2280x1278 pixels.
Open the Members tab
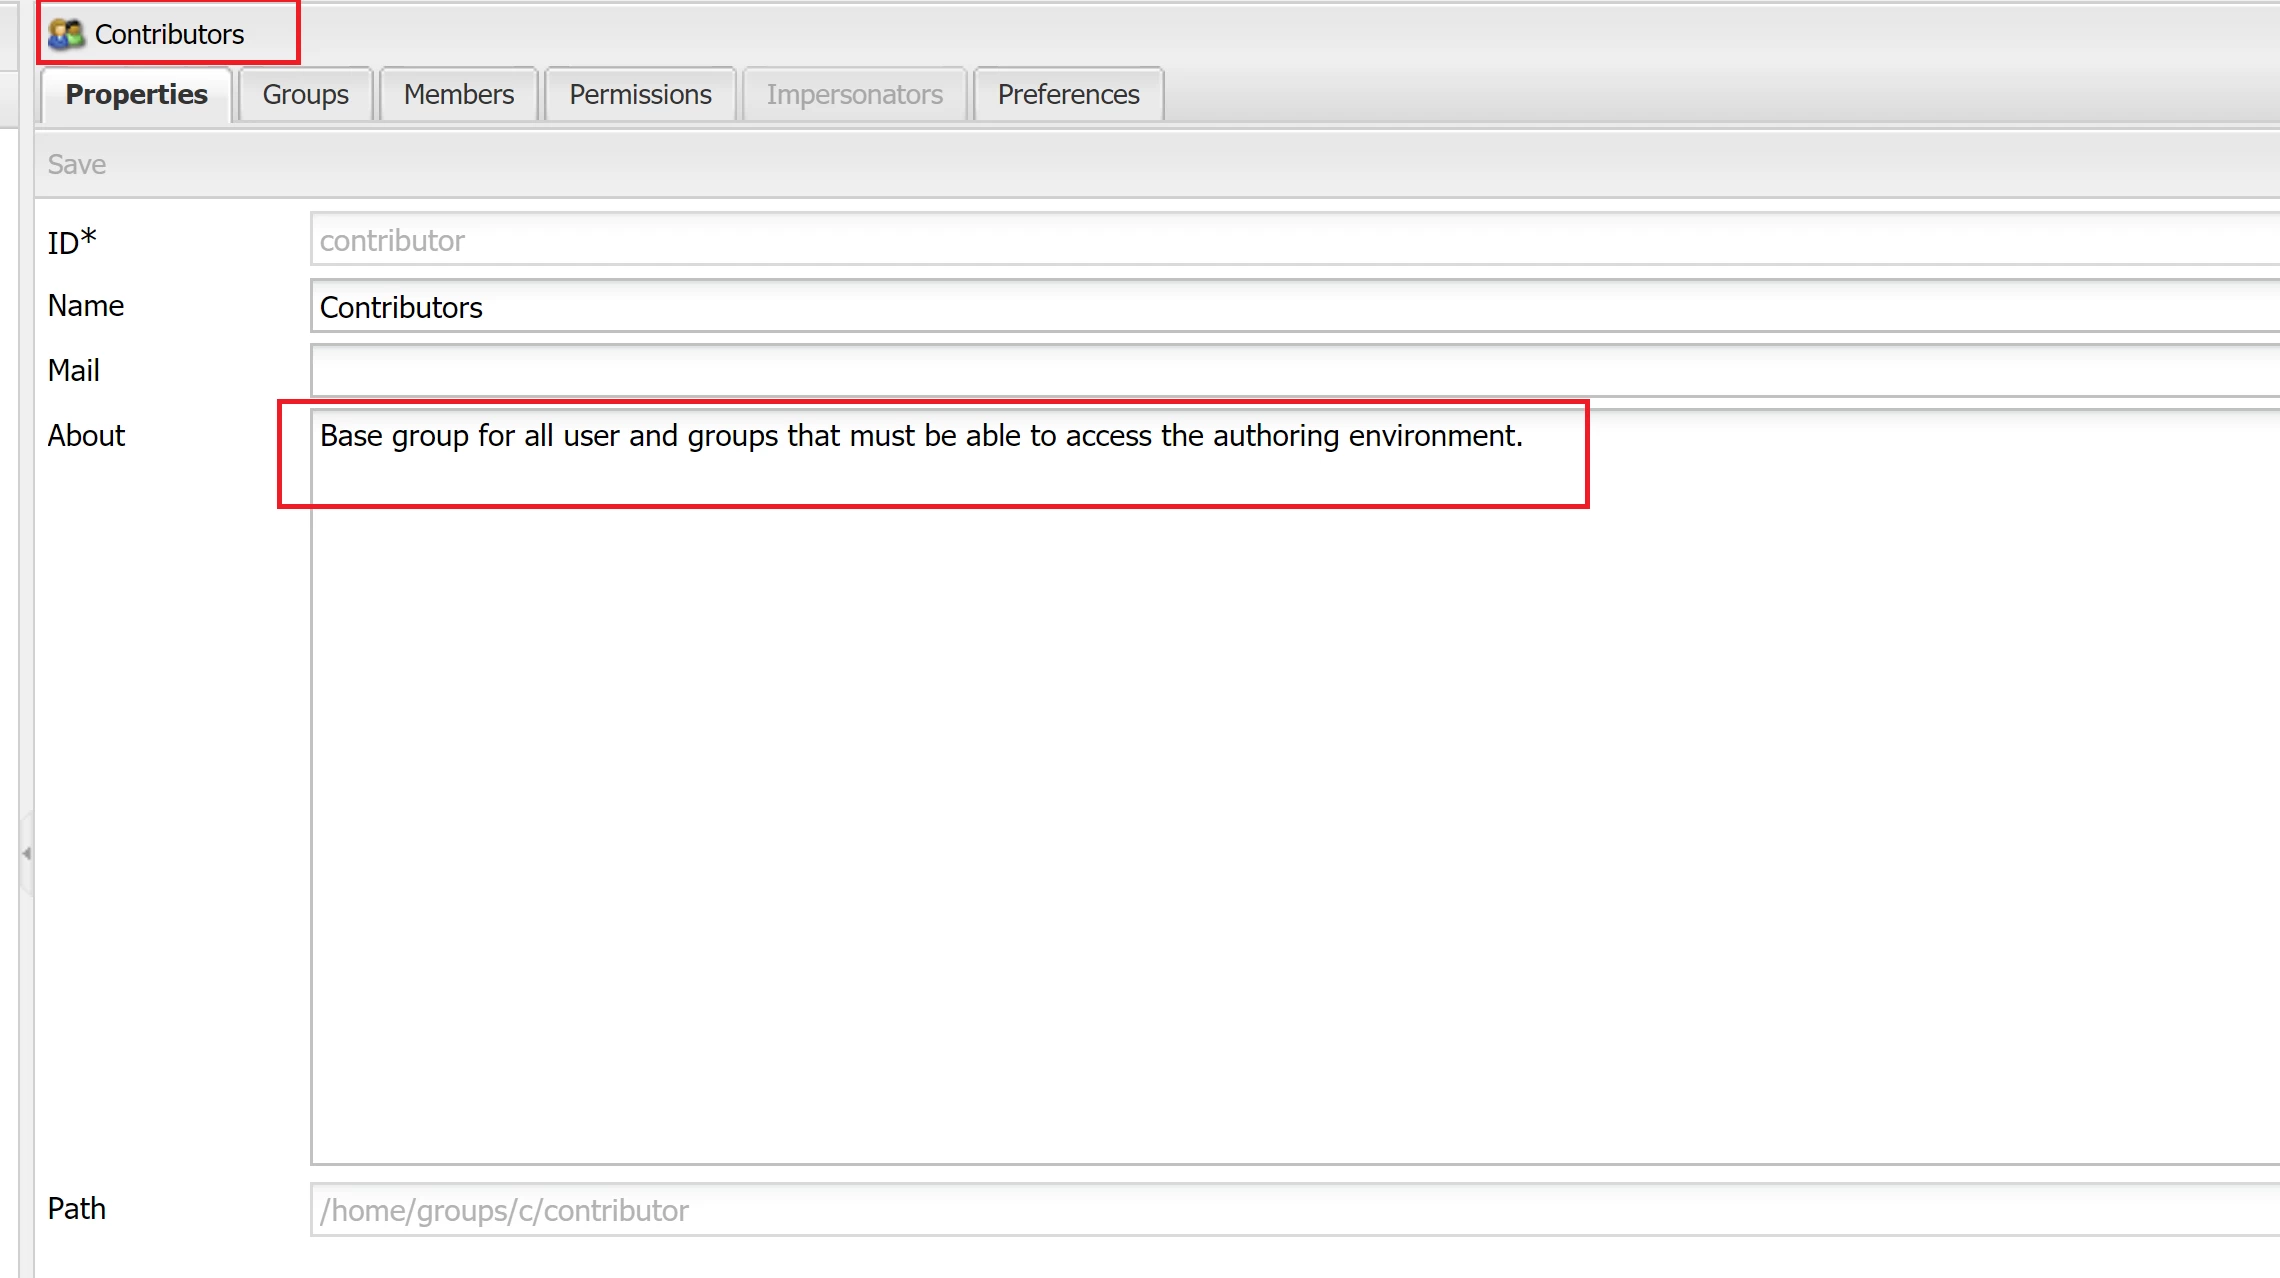[458, 94]
